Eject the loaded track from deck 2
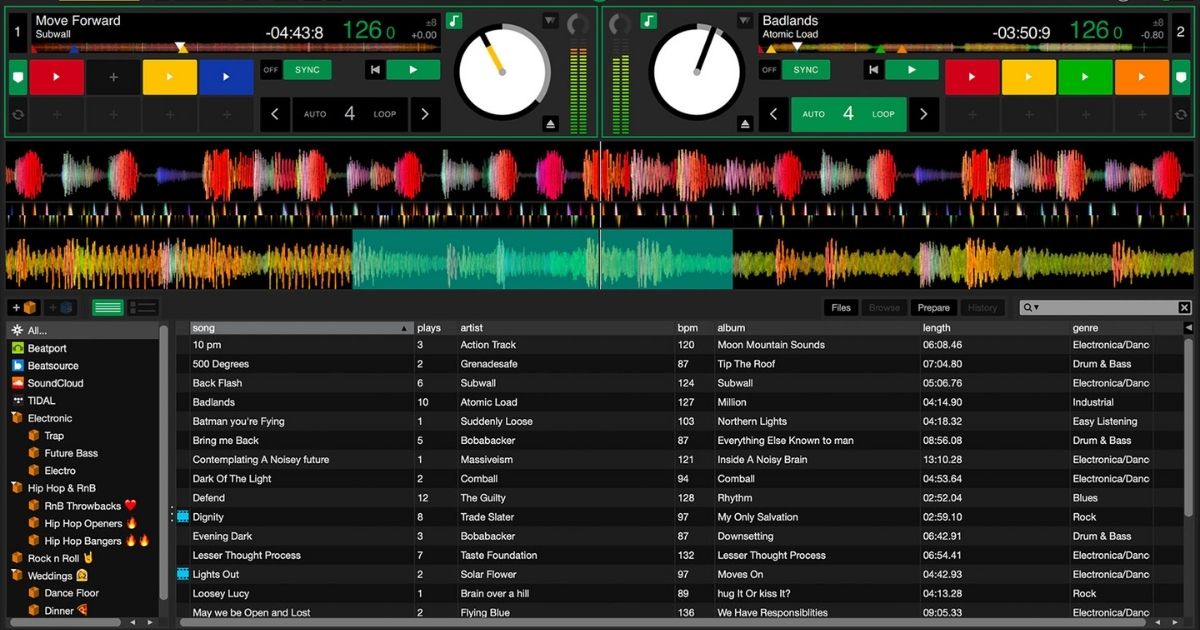Image resolution: width=1200 pixels, height=630 pixels. 745,125
